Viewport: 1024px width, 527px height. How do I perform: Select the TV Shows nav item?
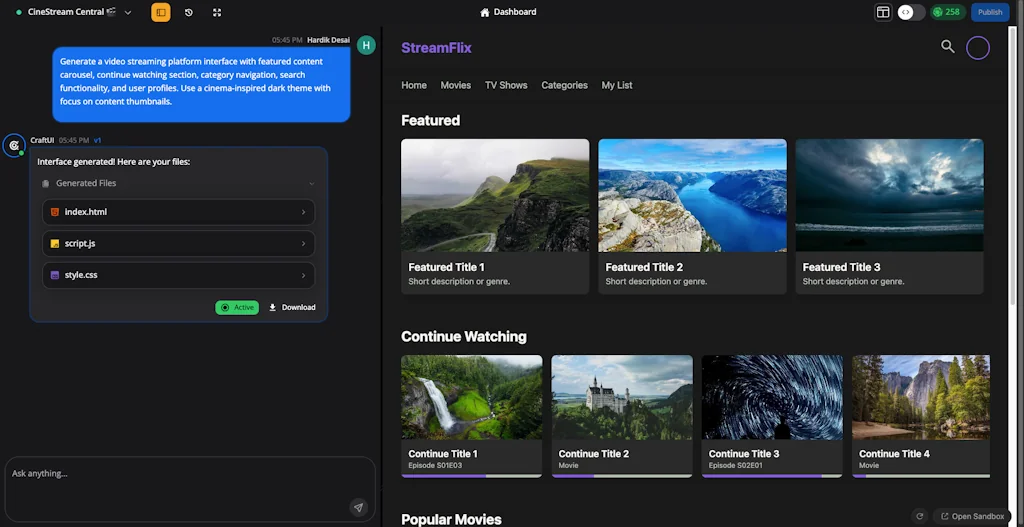pyautogui.click(x=506, y=85)
